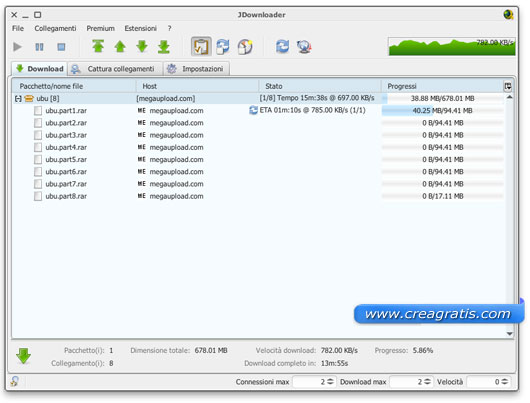Image resolution: width=530 pixels, height=403 pixels.
Task: Click the blue reconnect refresh icon
Action: point(282,46)
